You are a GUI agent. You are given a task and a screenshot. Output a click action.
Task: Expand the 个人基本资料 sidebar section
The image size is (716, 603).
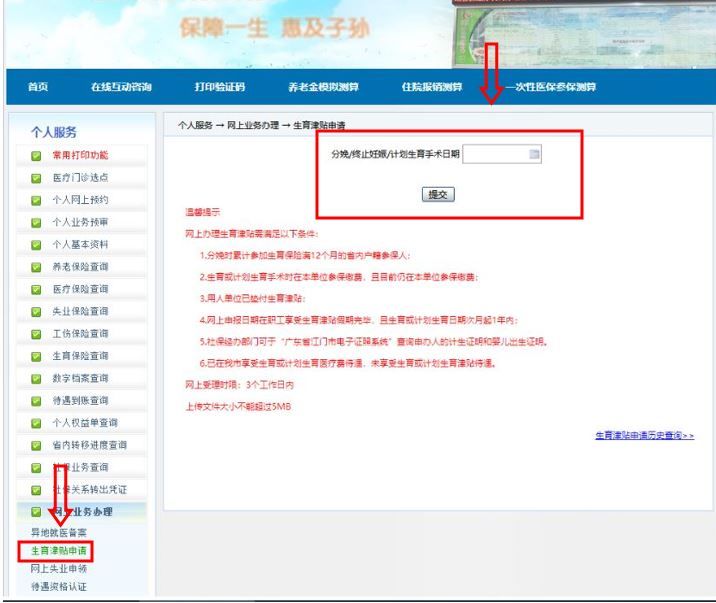(x=80, y=244)
